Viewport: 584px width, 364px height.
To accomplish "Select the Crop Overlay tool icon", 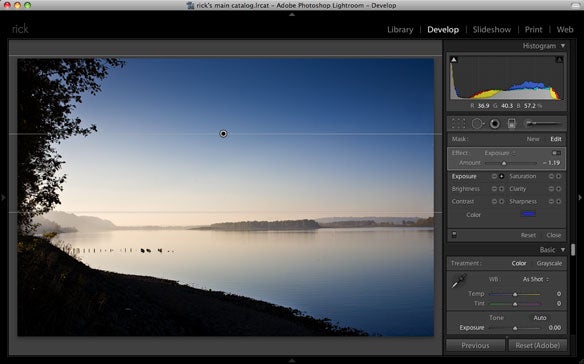I will point(458,123).
